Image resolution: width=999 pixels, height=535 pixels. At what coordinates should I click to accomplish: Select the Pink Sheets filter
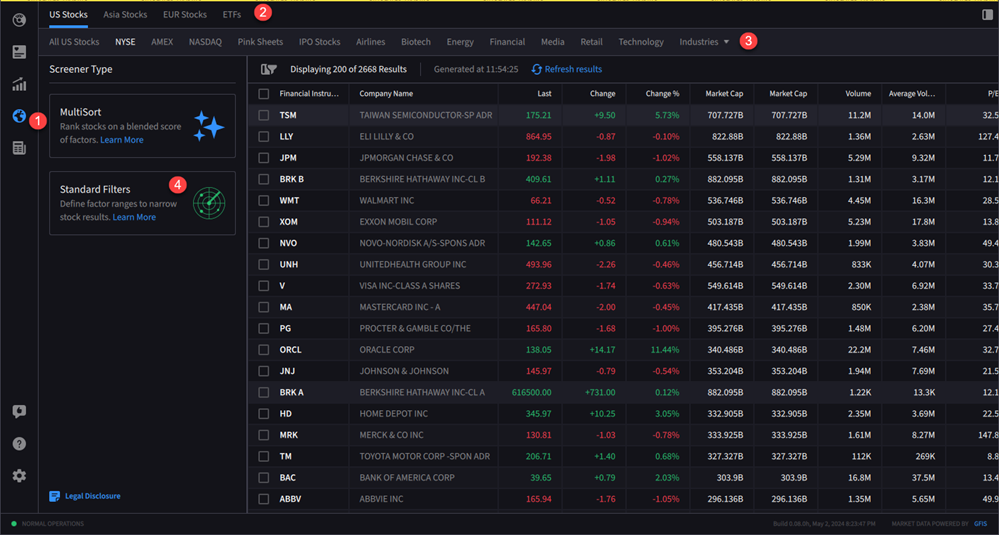pos(260,42)
